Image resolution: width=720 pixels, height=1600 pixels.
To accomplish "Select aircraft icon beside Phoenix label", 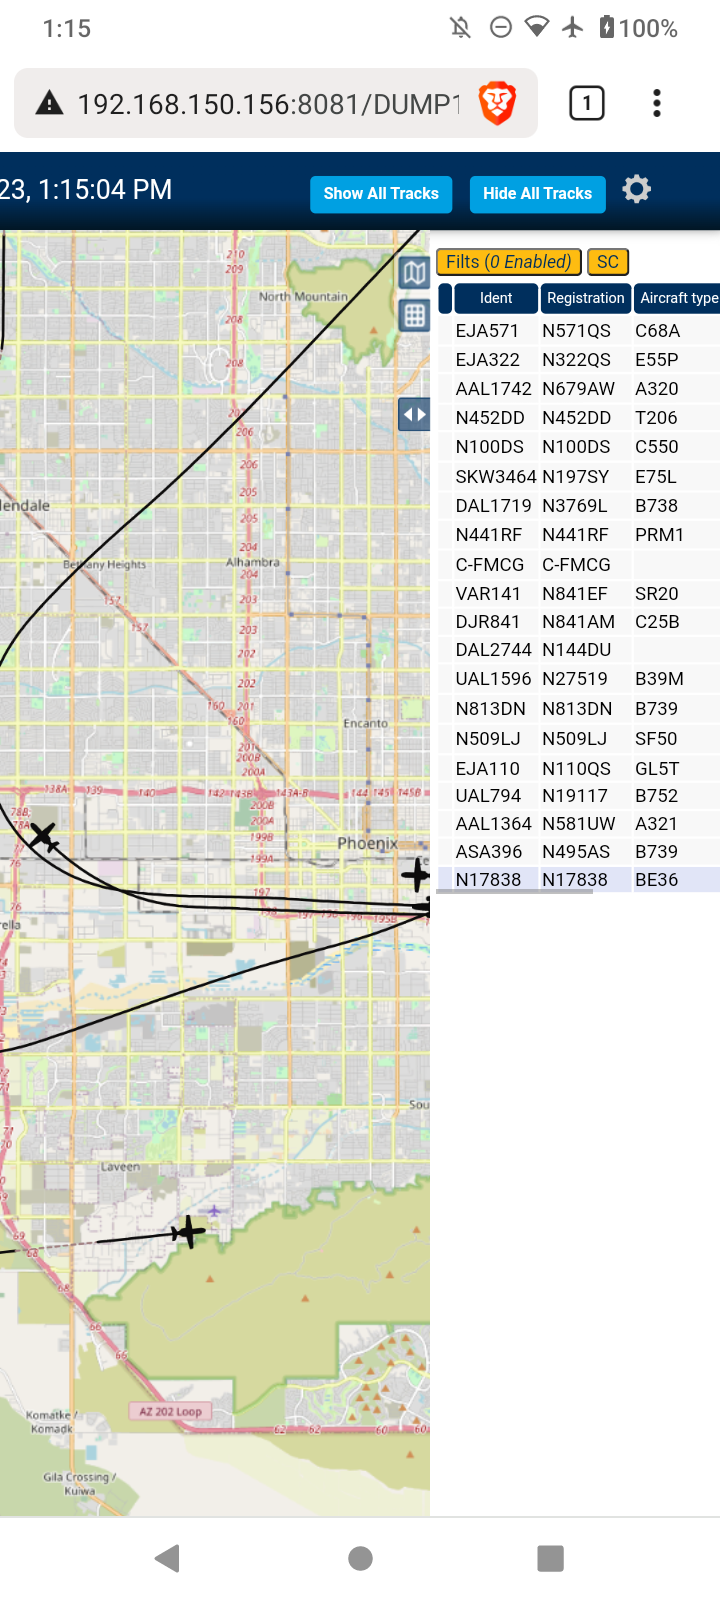I will tap(416, 876).
